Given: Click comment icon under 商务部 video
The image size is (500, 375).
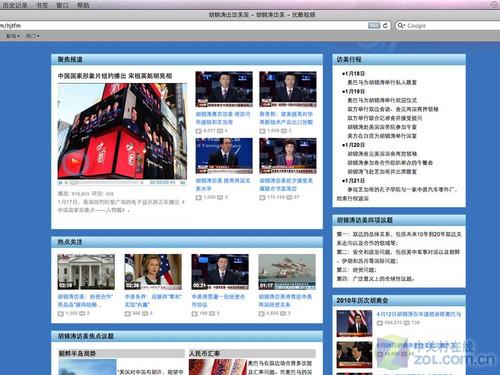Looking at the screenshot, I should (284, 131).
